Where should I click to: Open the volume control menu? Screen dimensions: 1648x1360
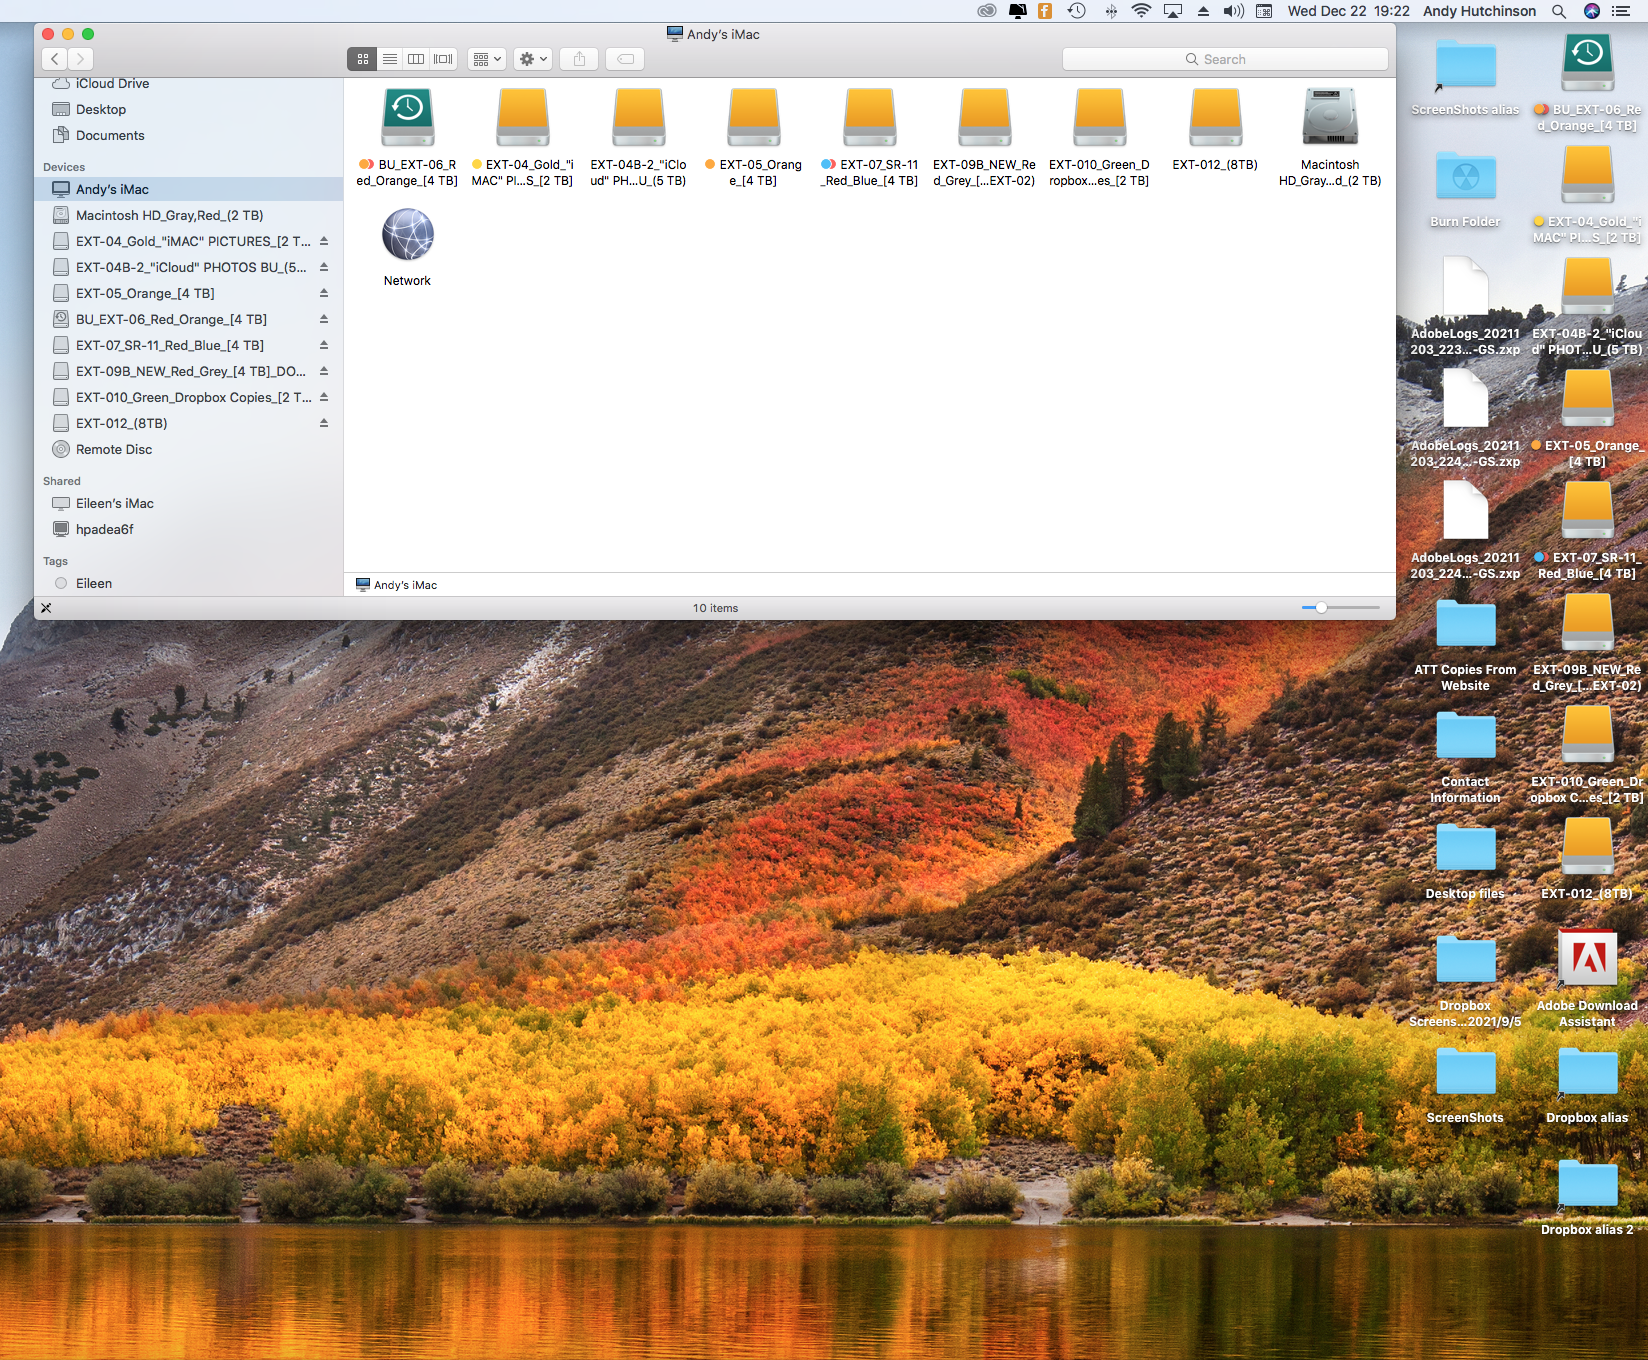(x=1234, y=11)
